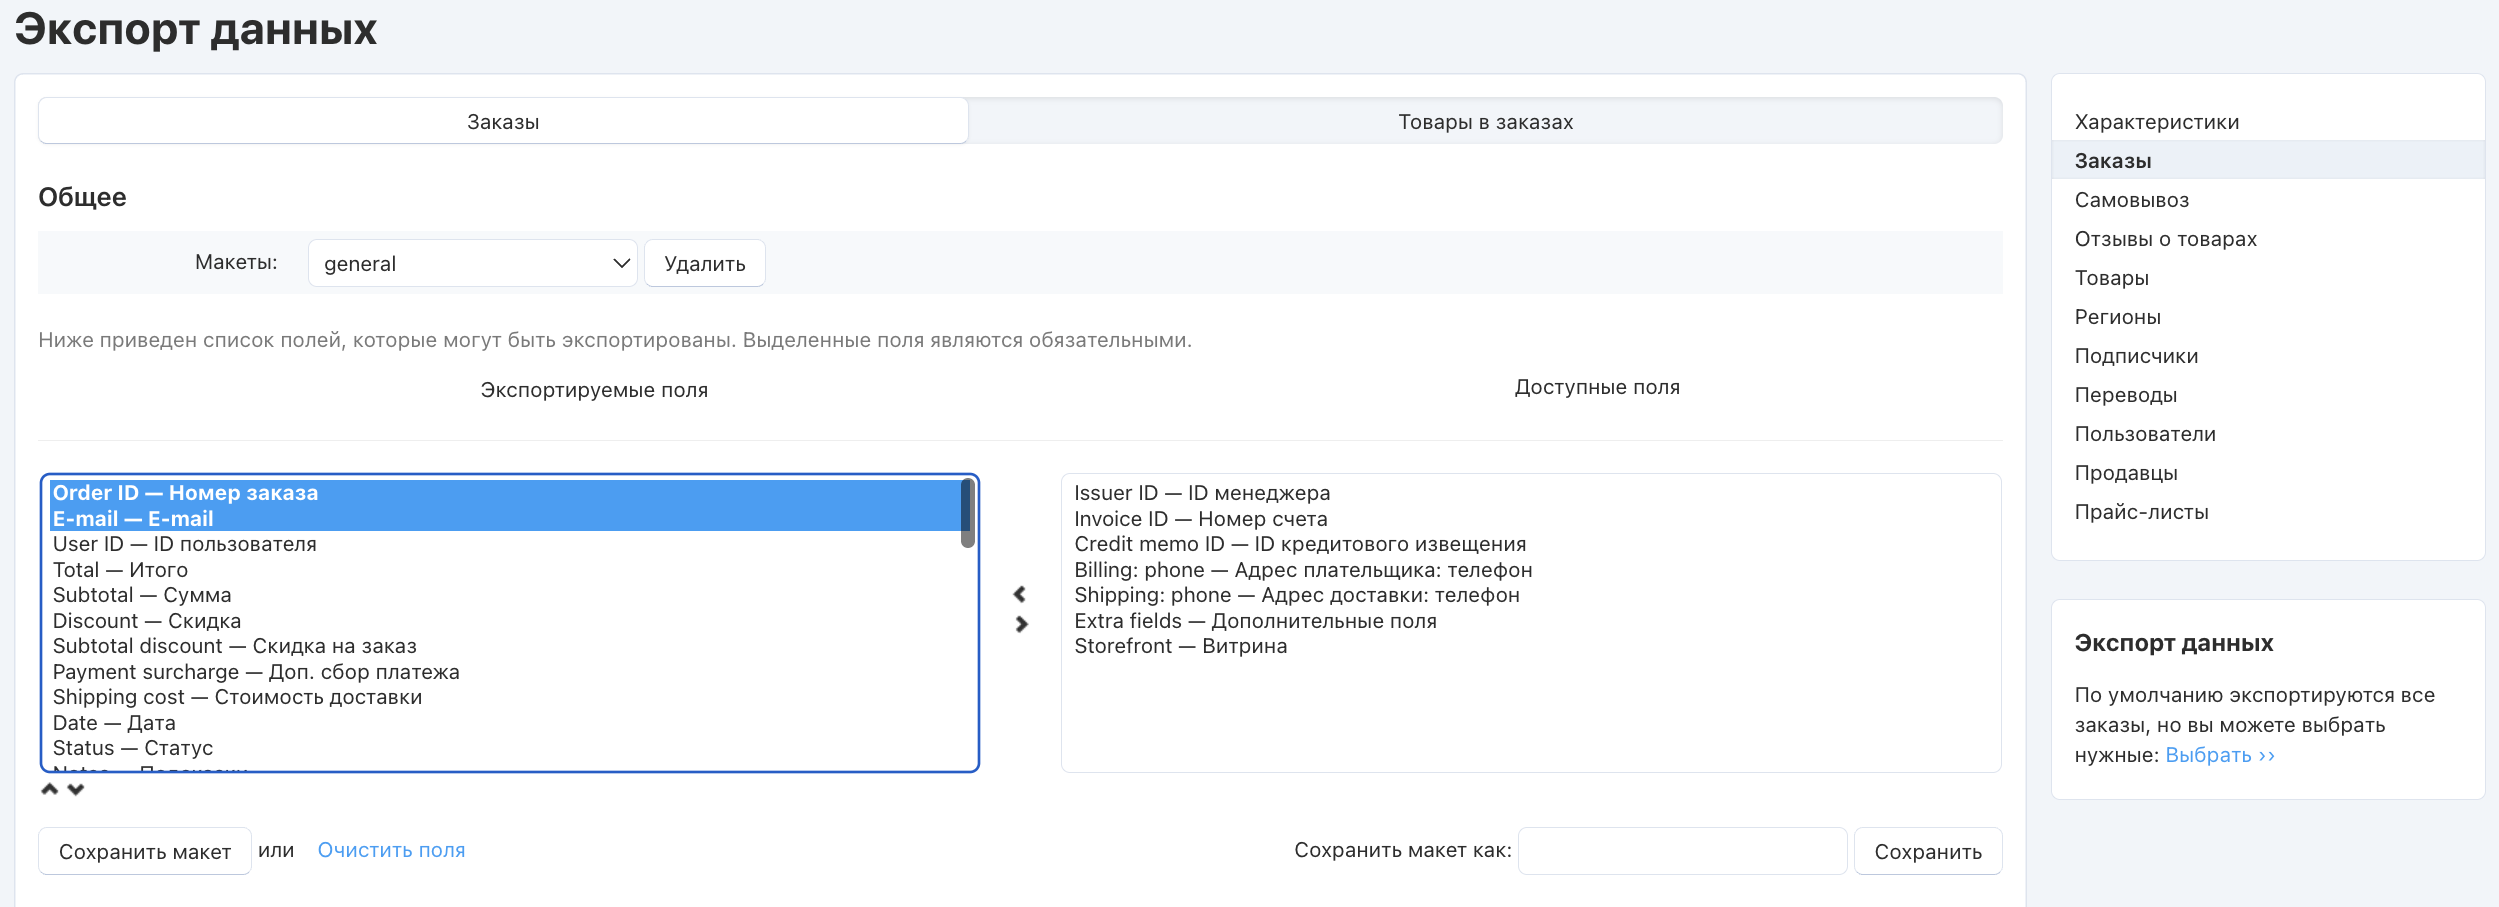This screenshot has width=2499, height=907.
Task: Open Характеристики in the sidebar
Action: click(x=2156, y=122)
